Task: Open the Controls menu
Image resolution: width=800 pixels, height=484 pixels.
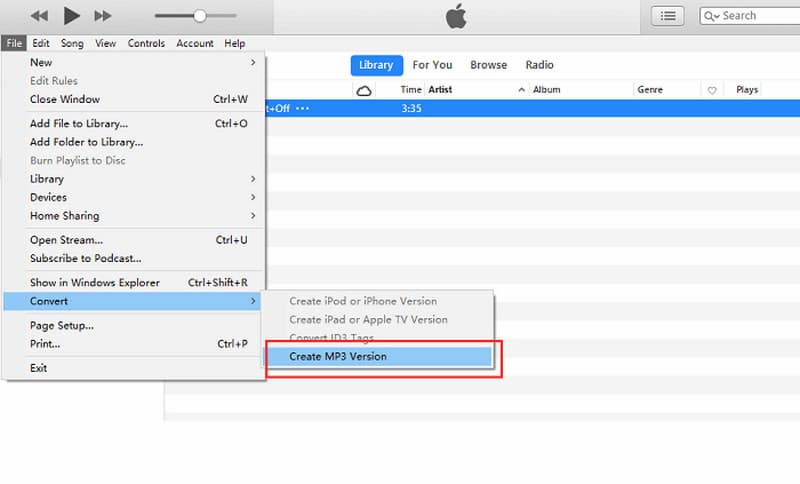Action: [x=146, y=43]
